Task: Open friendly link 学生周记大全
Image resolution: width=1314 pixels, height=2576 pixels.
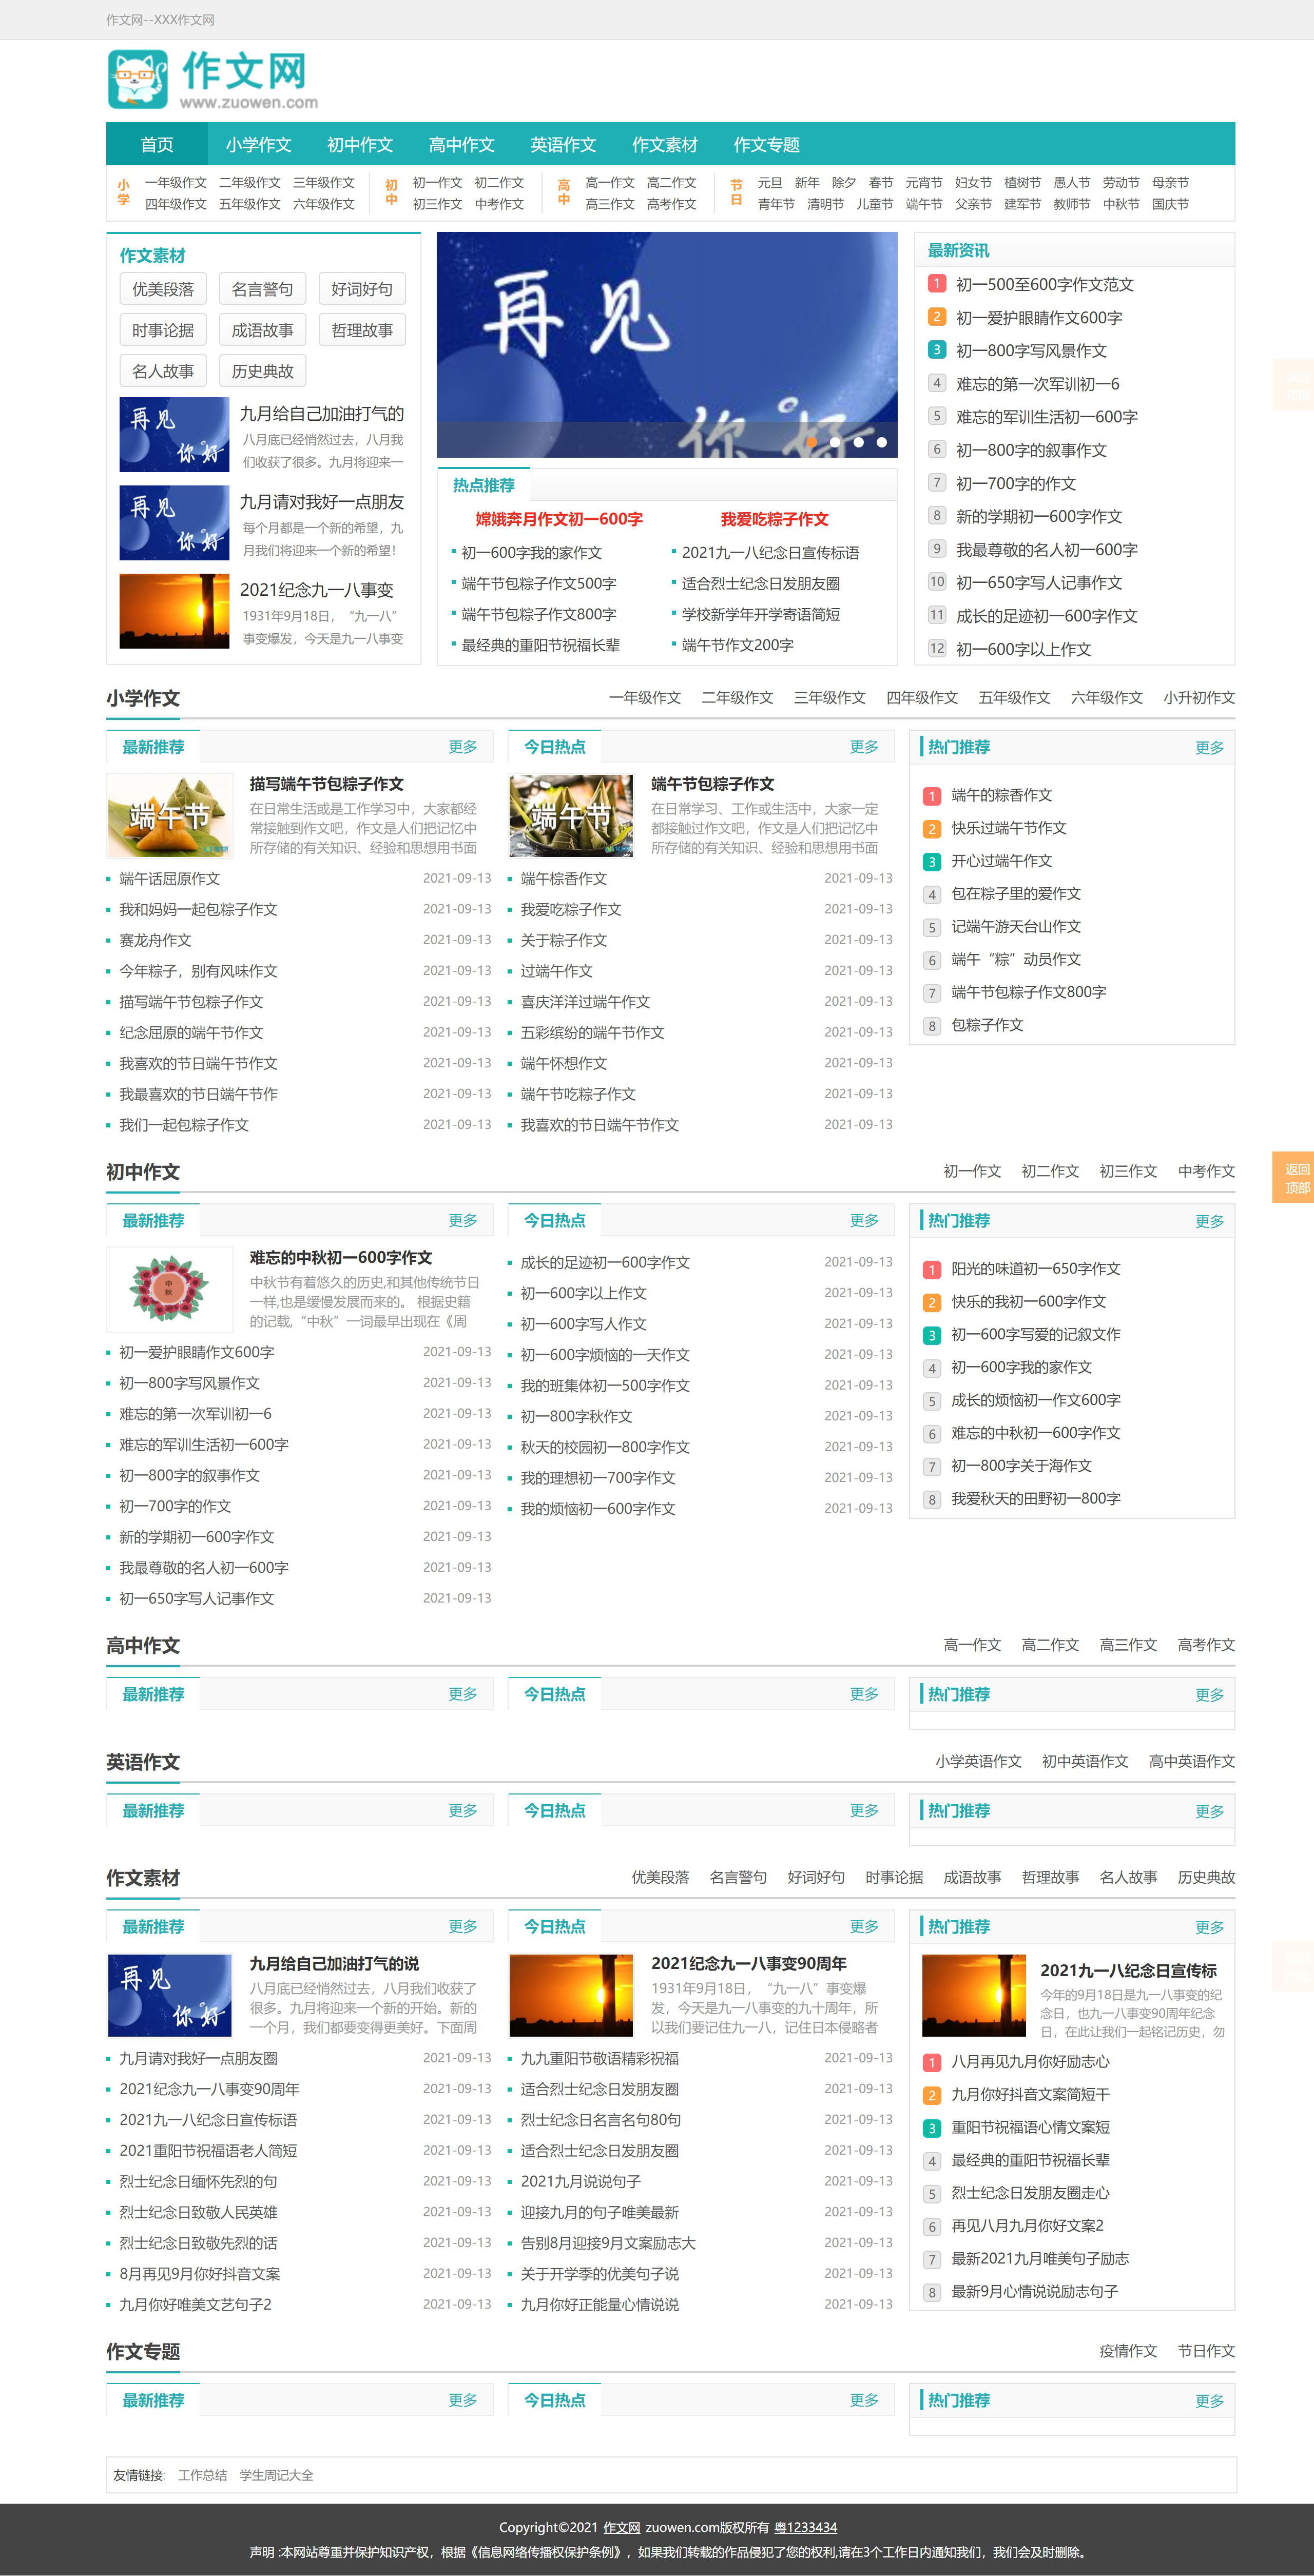Action: pos(276,2475)
